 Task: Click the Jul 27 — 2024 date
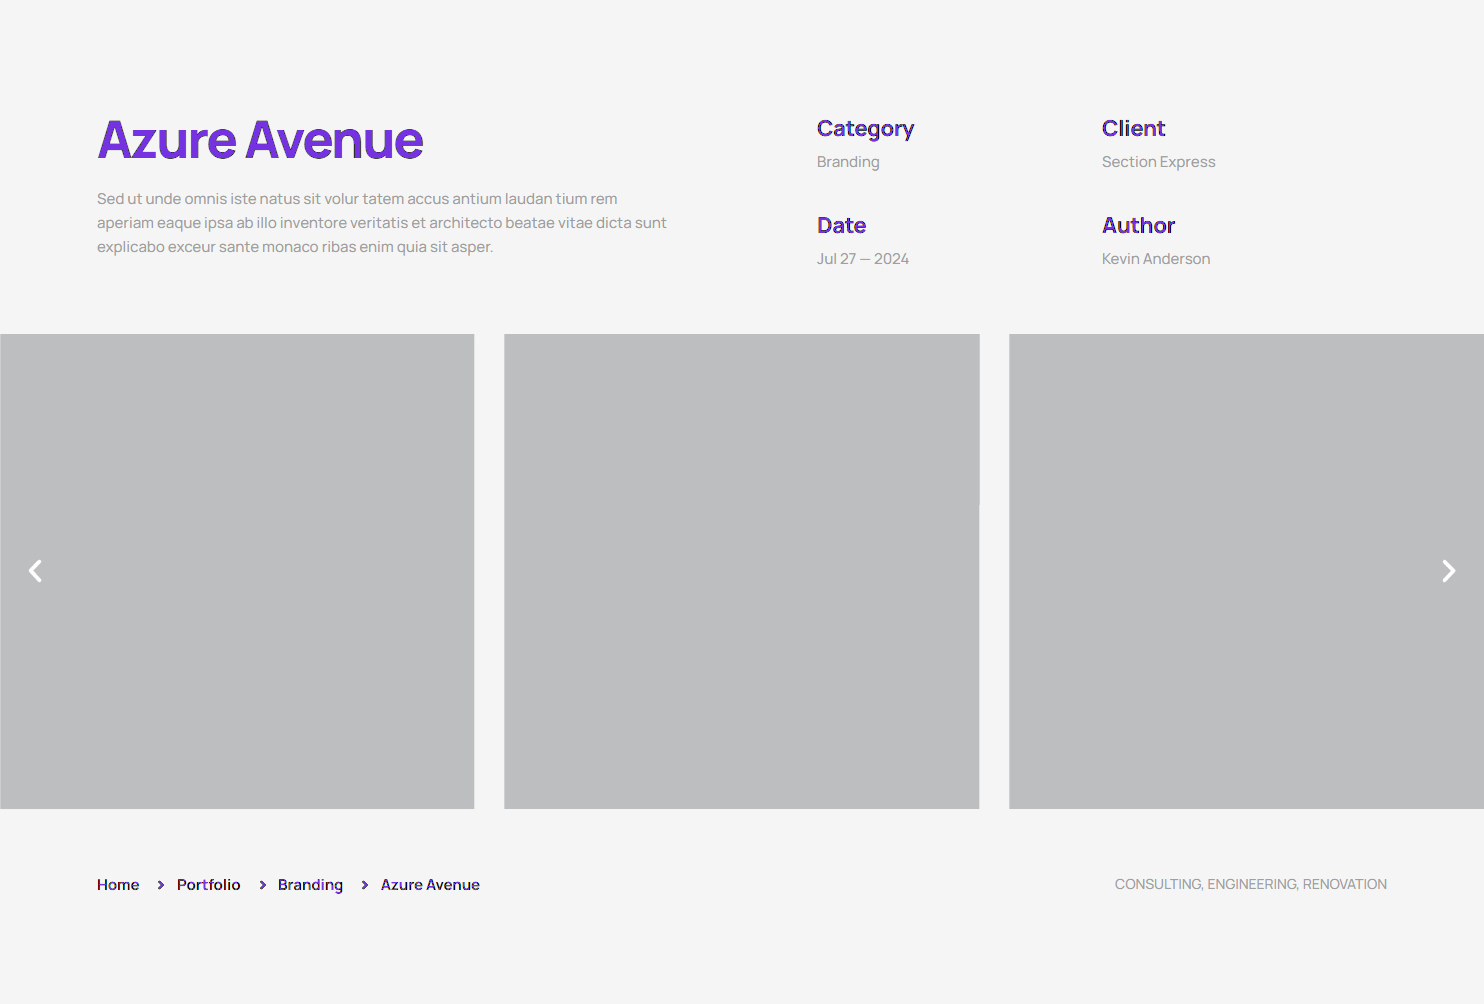(x=862, y=259)
